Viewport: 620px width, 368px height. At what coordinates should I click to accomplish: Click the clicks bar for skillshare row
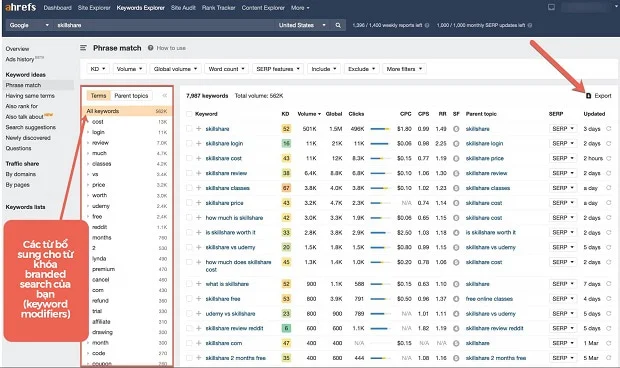[x=380, y=129]
